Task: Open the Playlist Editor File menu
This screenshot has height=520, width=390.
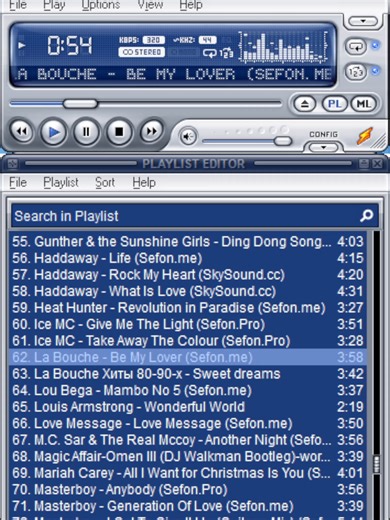Action: 18,182
